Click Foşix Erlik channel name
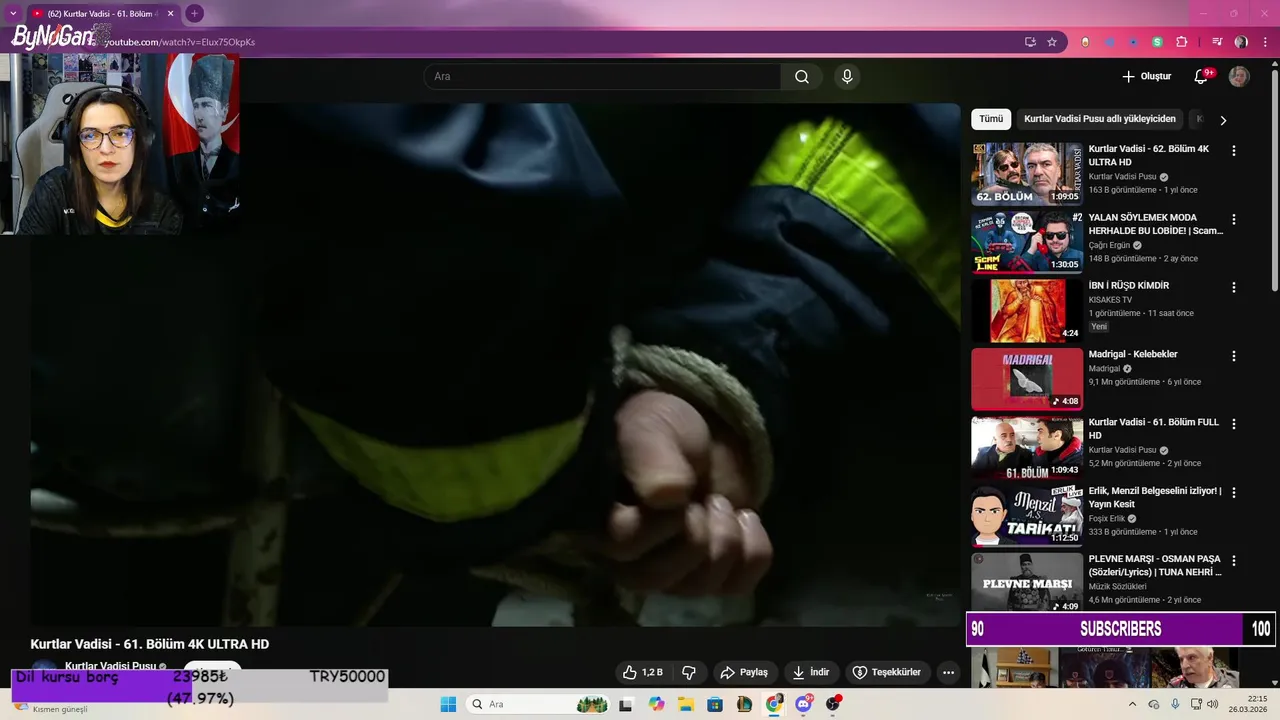 pos(1107,519)
